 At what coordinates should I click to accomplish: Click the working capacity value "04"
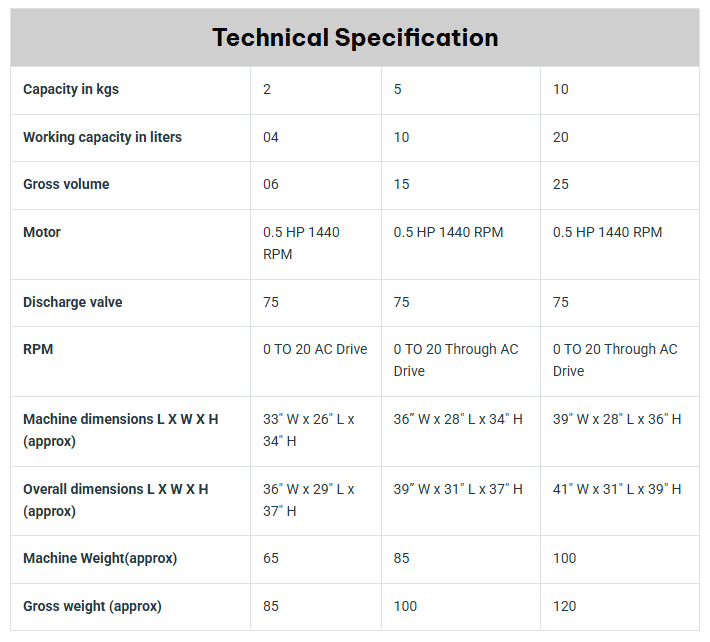coord(271,137)
